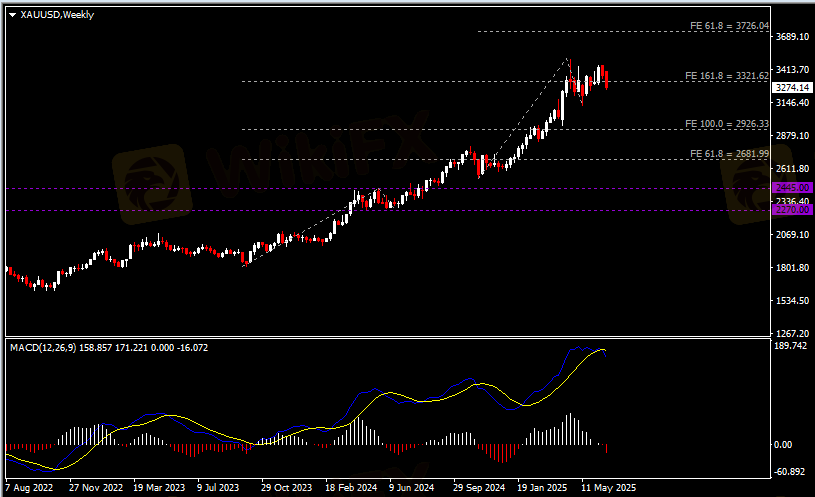Click the MACD zero level 0.00 label
Image resolution: width=815 pixels, height=497 pixels.
click(782, 445)
